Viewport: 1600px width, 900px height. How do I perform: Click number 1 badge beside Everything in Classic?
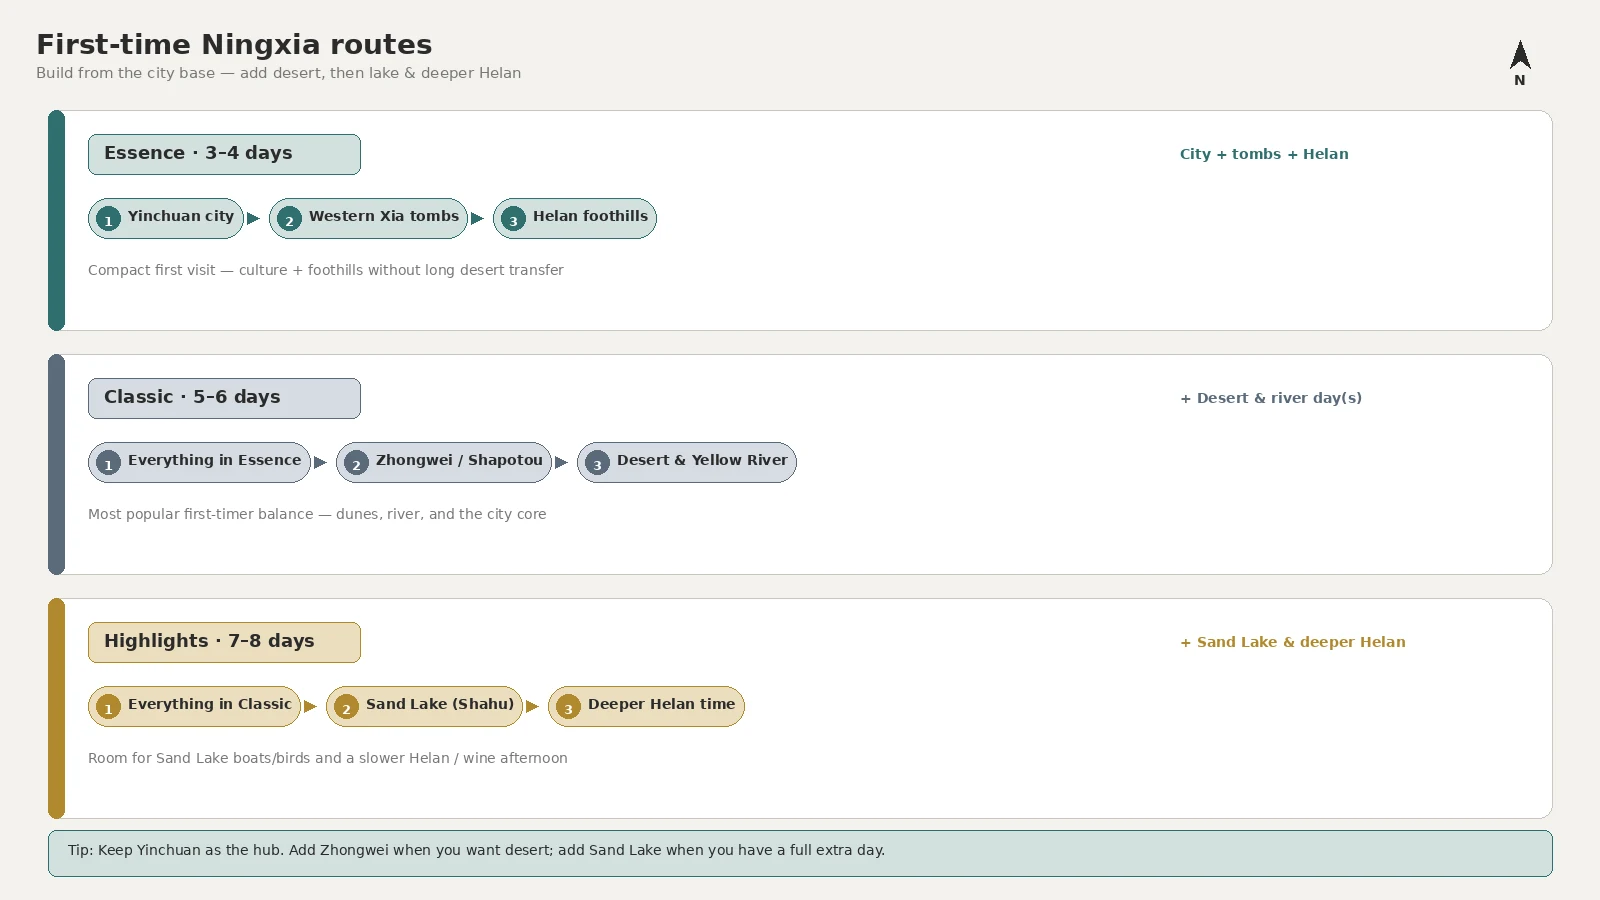(x=108, y=707)
